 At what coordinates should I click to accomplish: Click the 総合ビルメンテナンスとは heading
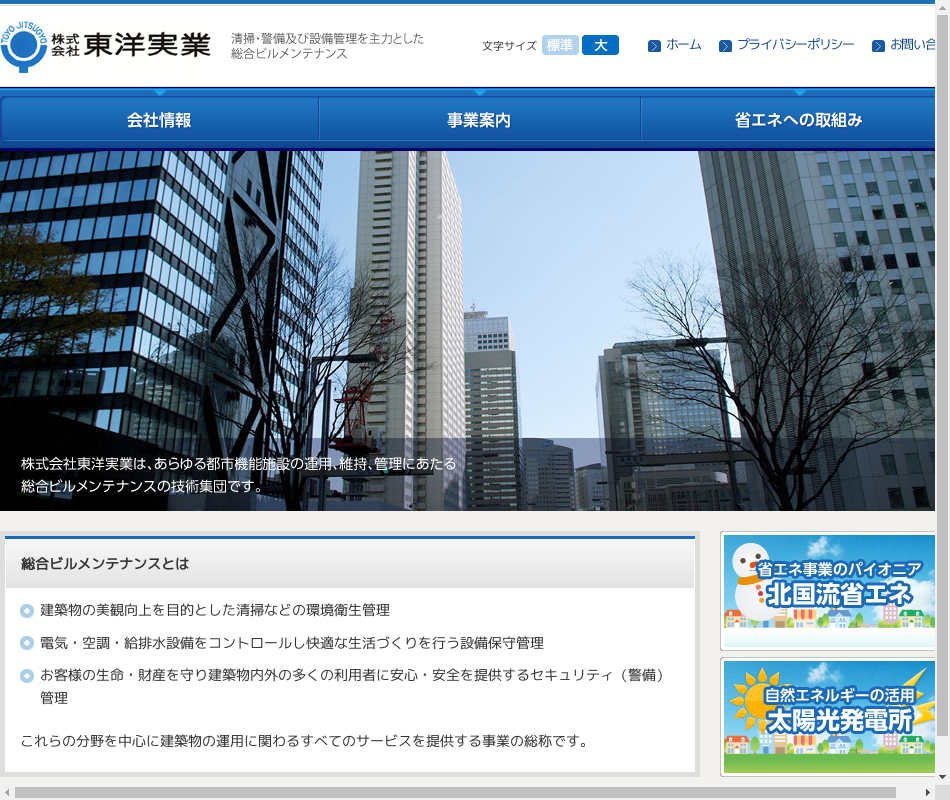tap(105, 564)
